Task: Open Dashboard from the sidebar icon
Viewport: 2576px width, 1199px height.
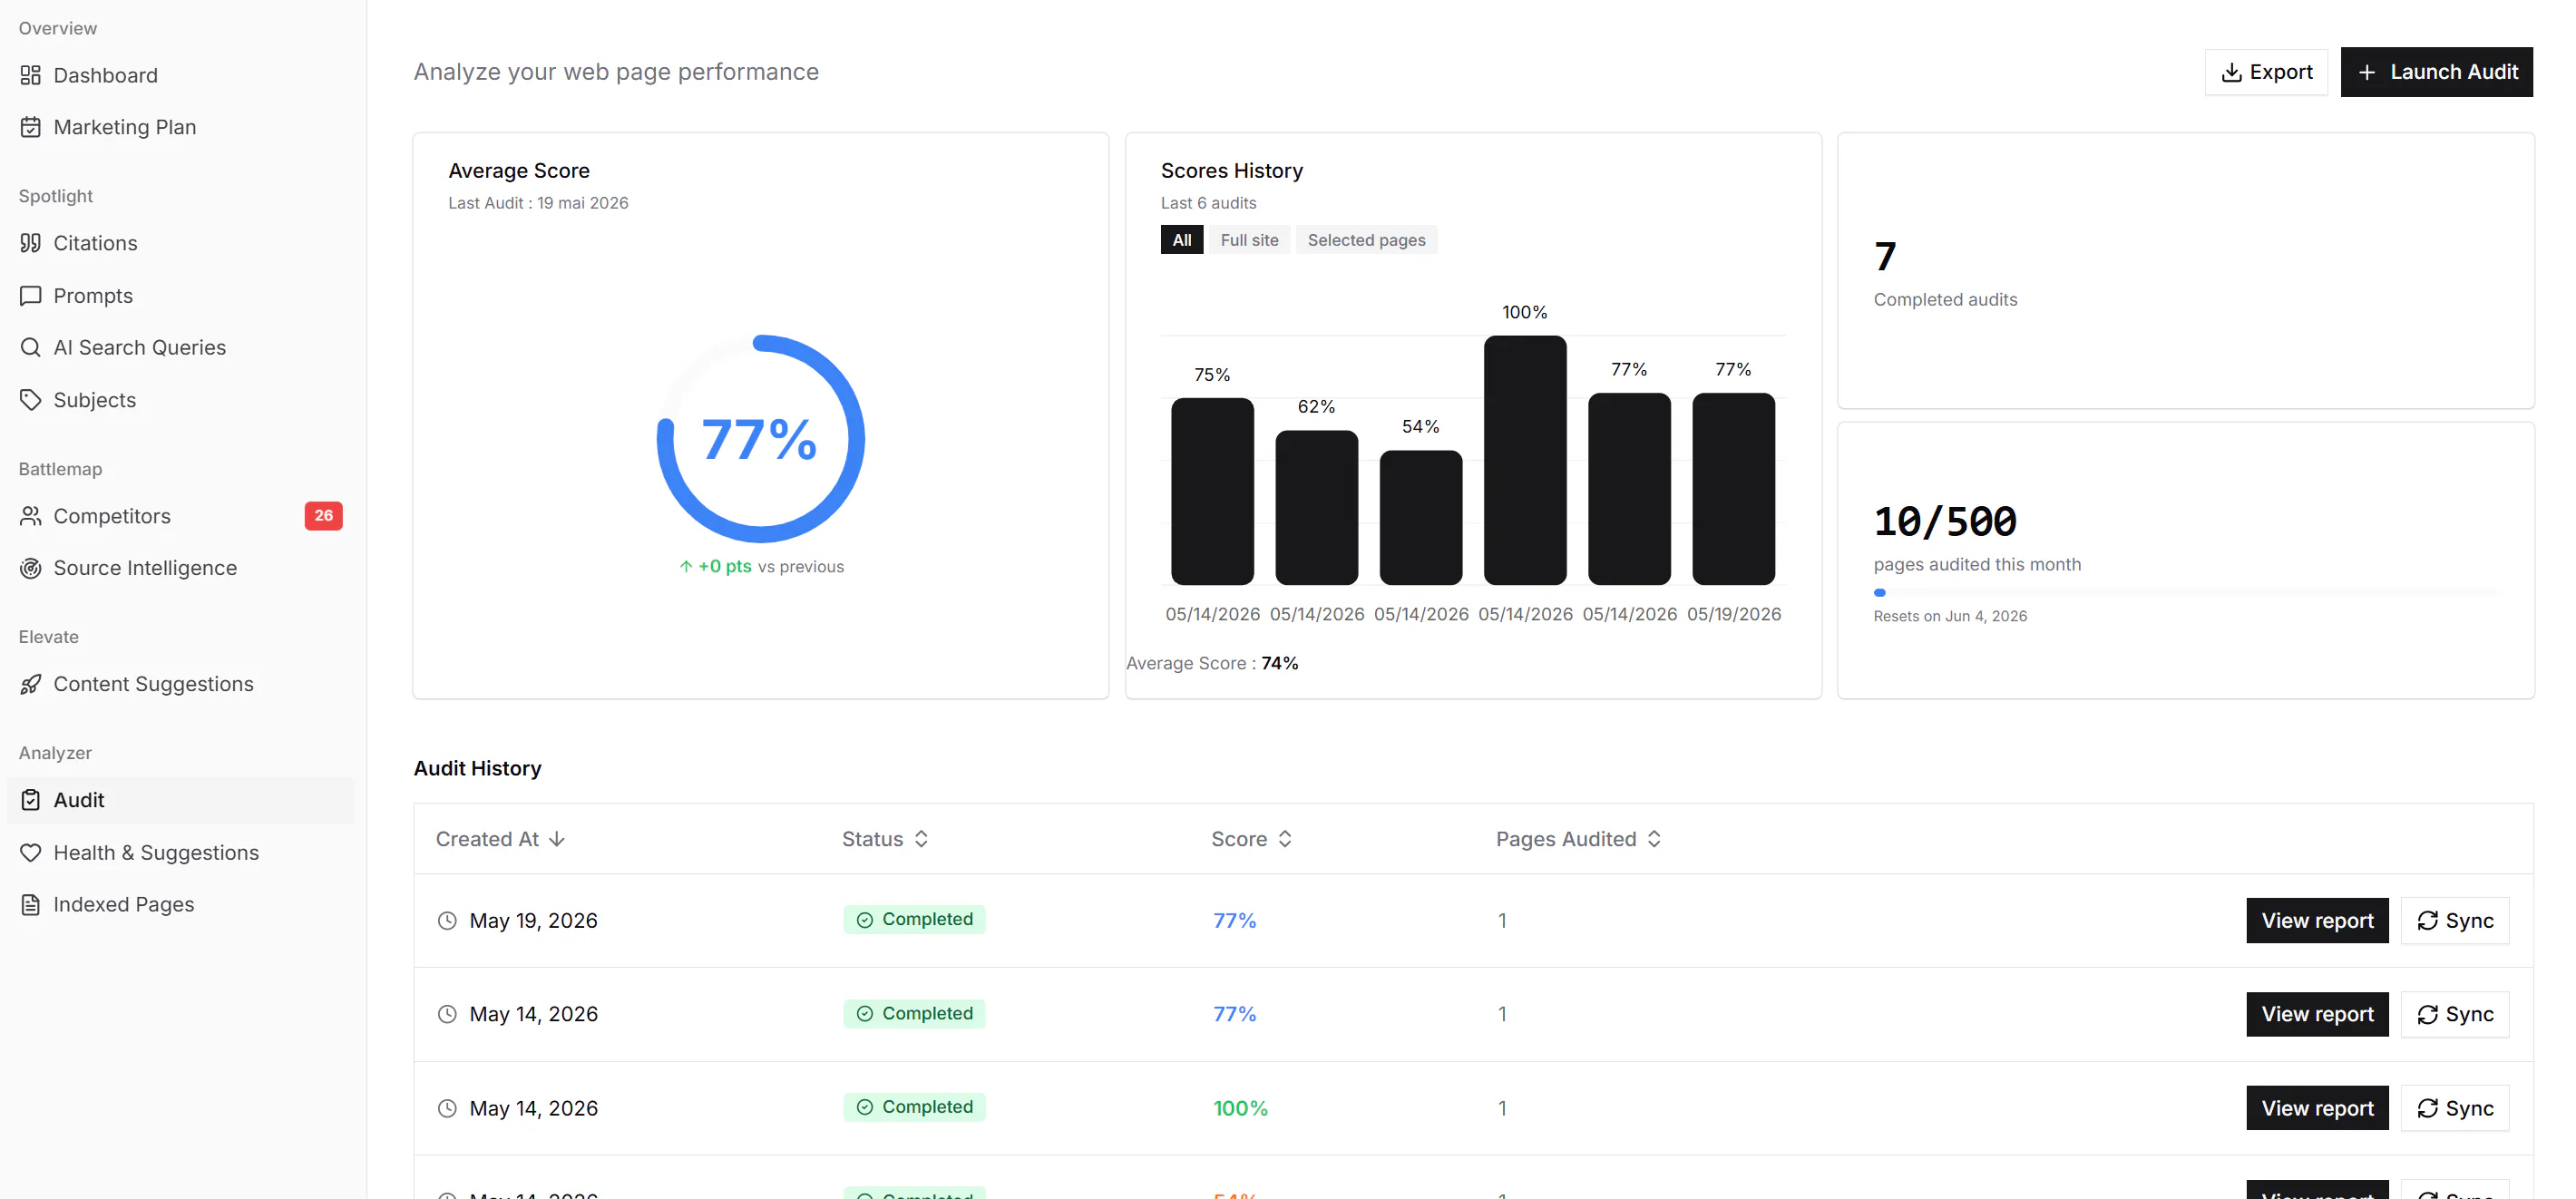Action: coord(30,75)
